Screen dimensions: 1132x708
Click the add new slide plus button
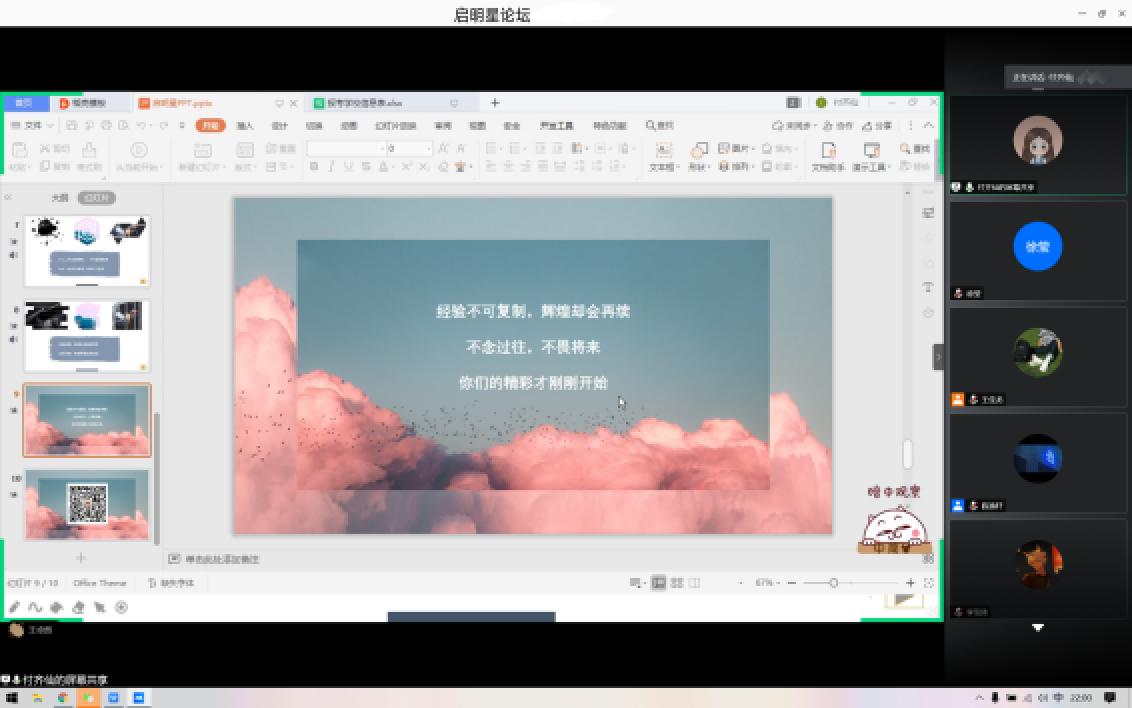click(81, 558)
